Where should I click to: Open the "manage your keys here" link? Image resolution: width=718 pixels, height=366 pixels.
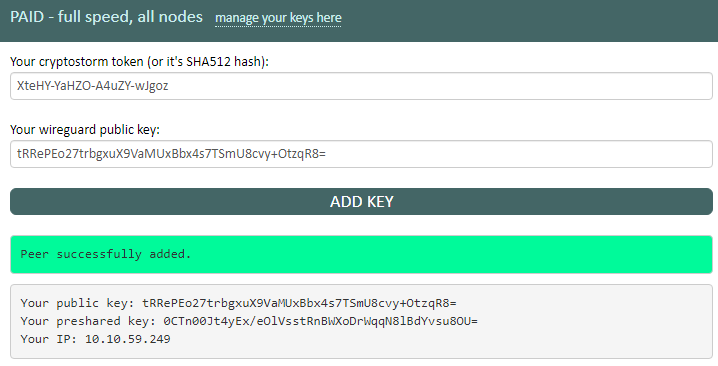[278, 17]
